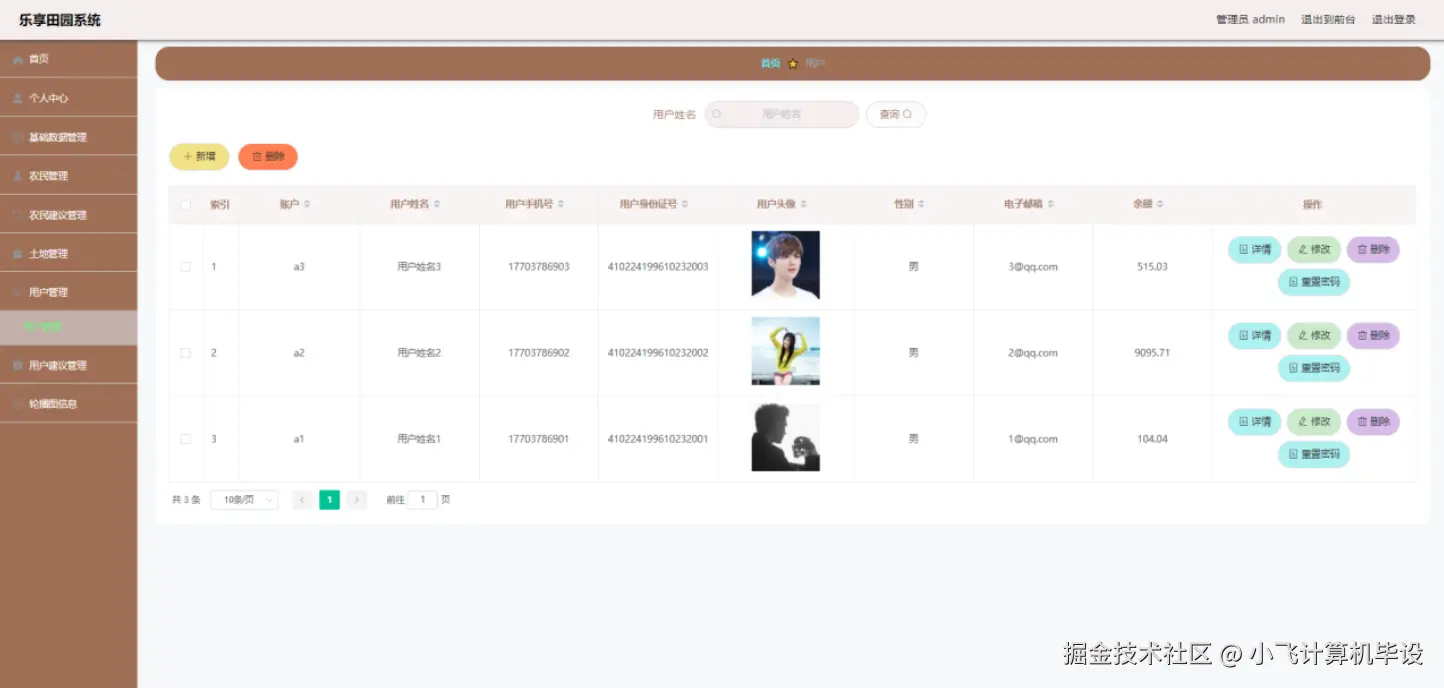Click the 个人中心 person icon
Viewport: 1444px width, 688px height.
point(18,99)
